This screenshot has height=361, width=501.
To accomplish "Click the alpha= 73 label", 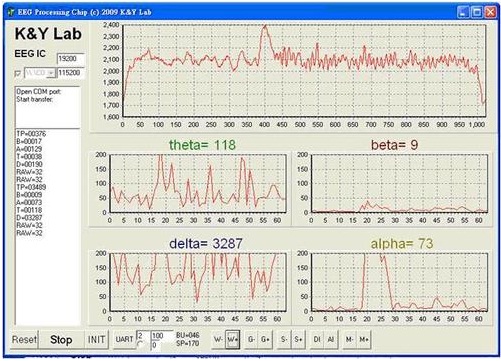I will 402,244.
